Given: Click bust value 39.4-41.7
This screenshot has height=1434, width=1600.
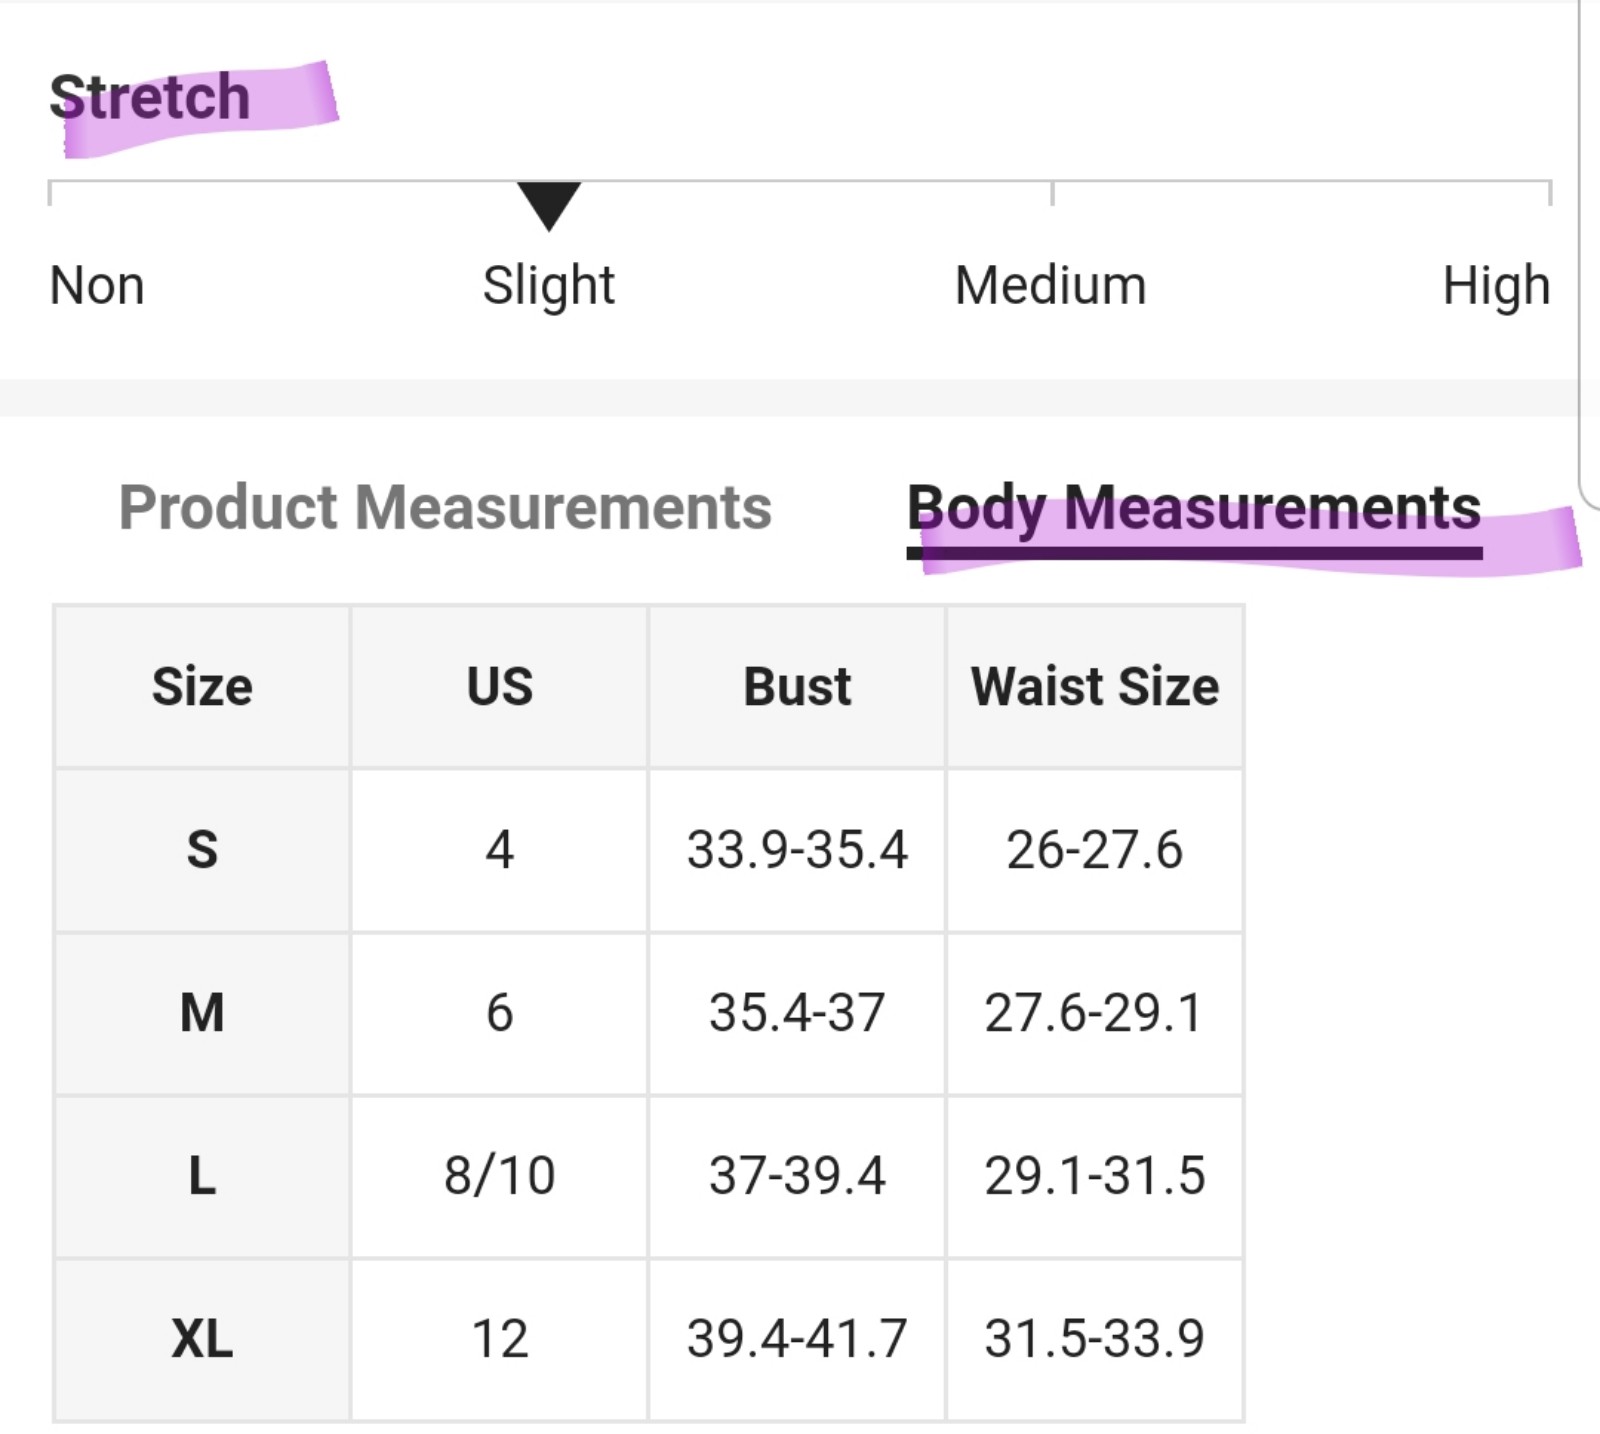Looking at the screenshot, I should pyautogui.click(x=797, y=1339).
